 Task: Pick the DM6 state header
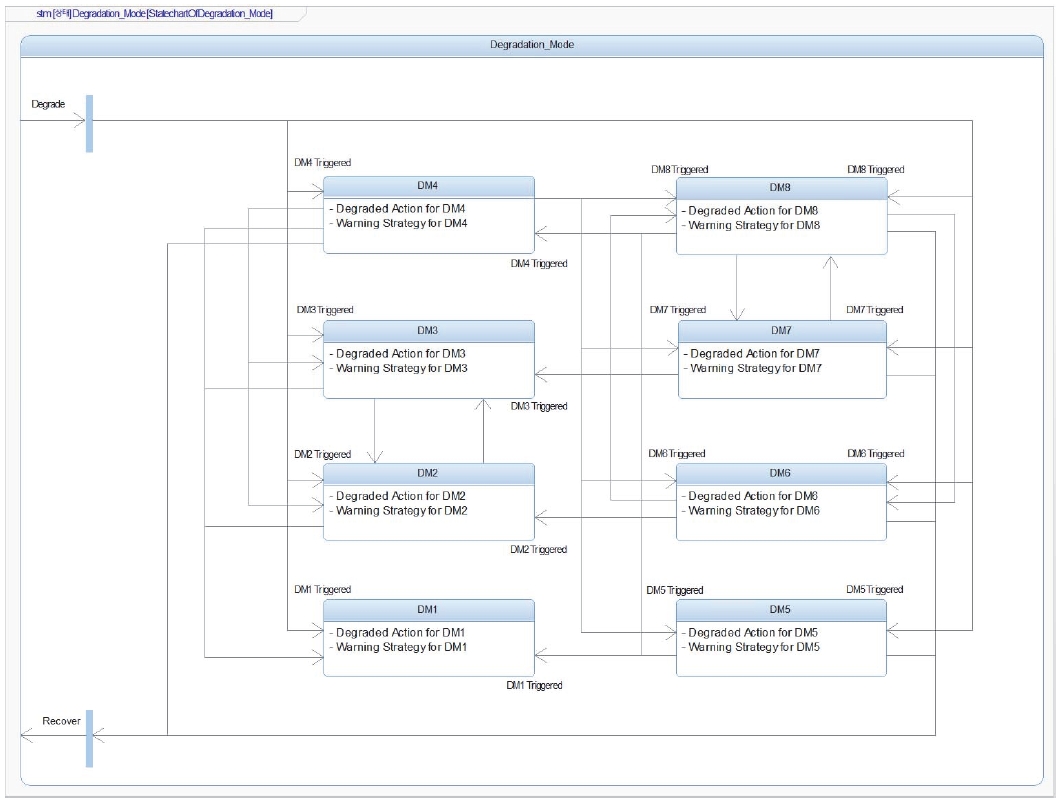tap(781, 473)
